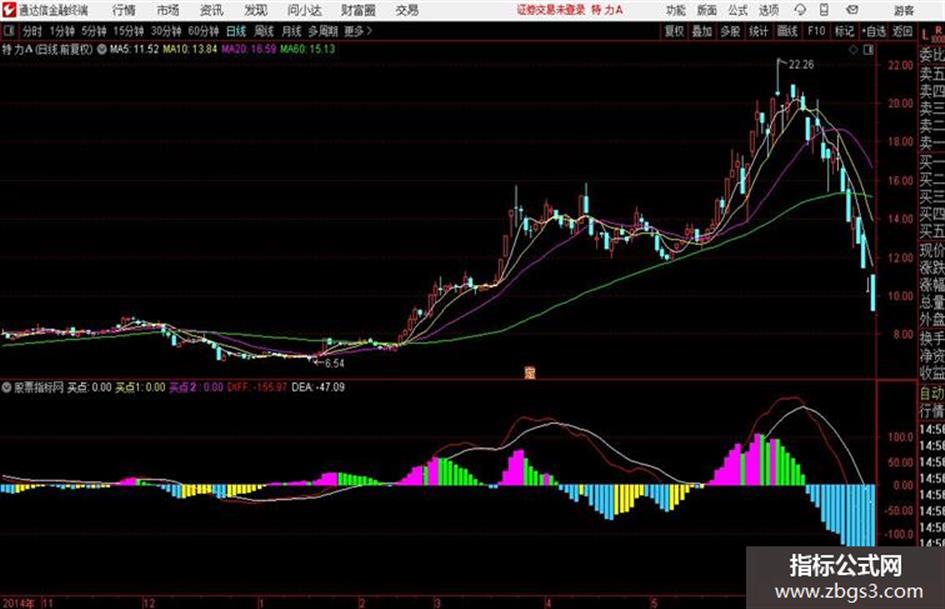945x609 pixels.
Task: Click the diamond icon at chart top-right
Action: click(853, 50)
